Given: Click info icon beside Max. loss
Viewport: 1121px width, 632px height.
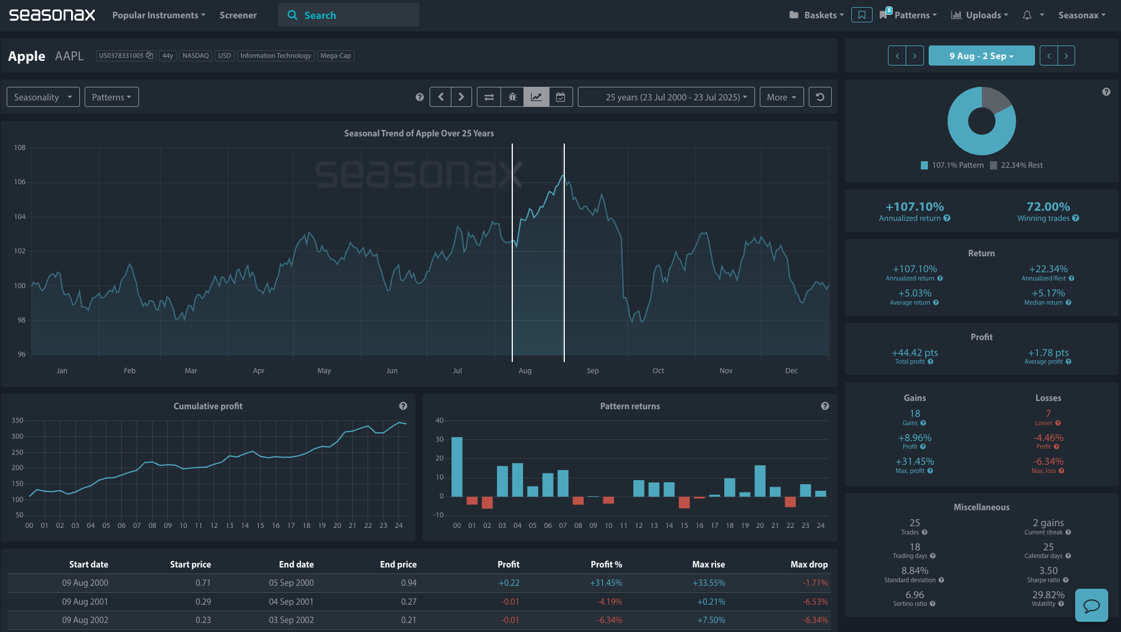Looking at the screenshot, I should (x=1062, y=470).
